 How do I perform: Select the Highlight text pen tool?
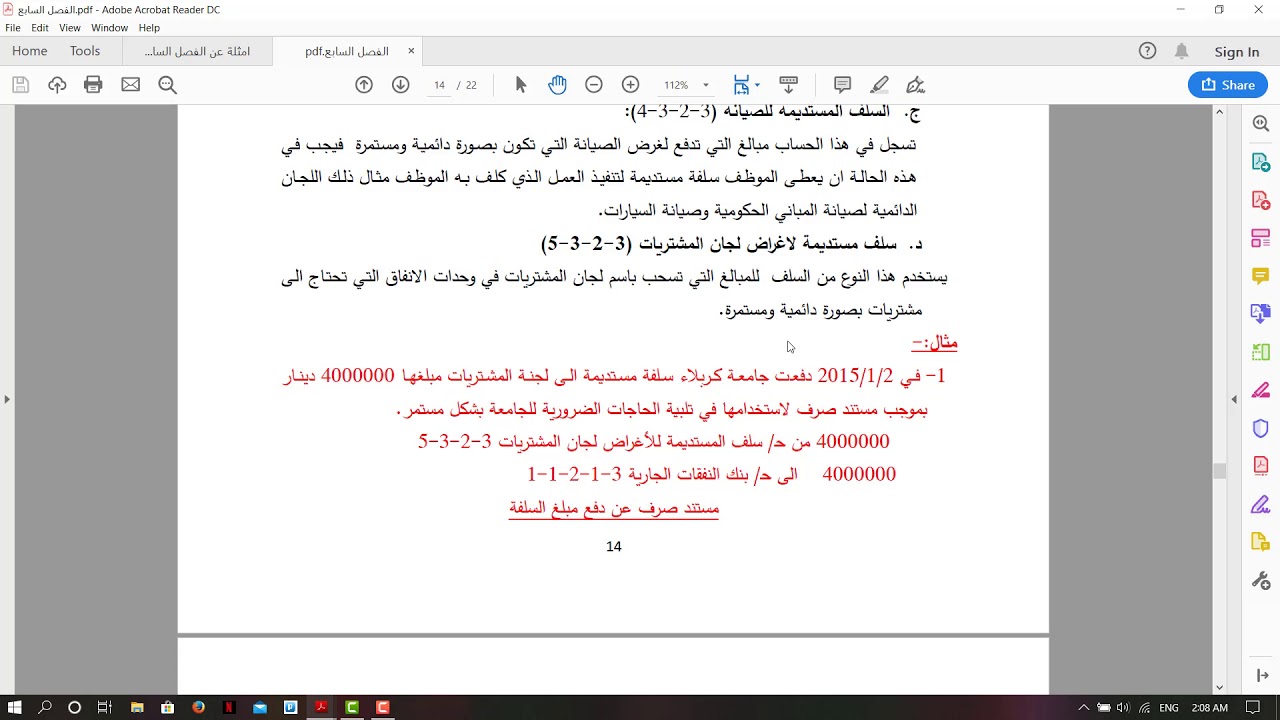[879, 85]
